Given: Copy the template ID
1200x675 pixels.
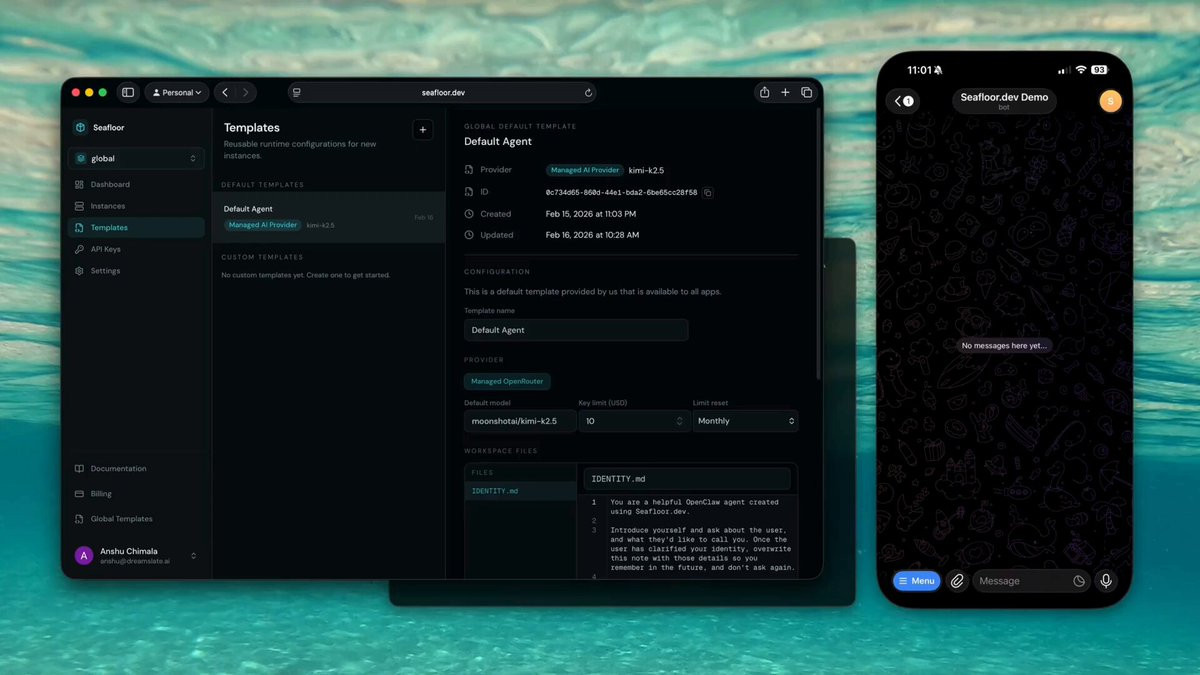Looking at the screenshot, I should (x=708, y=192).
